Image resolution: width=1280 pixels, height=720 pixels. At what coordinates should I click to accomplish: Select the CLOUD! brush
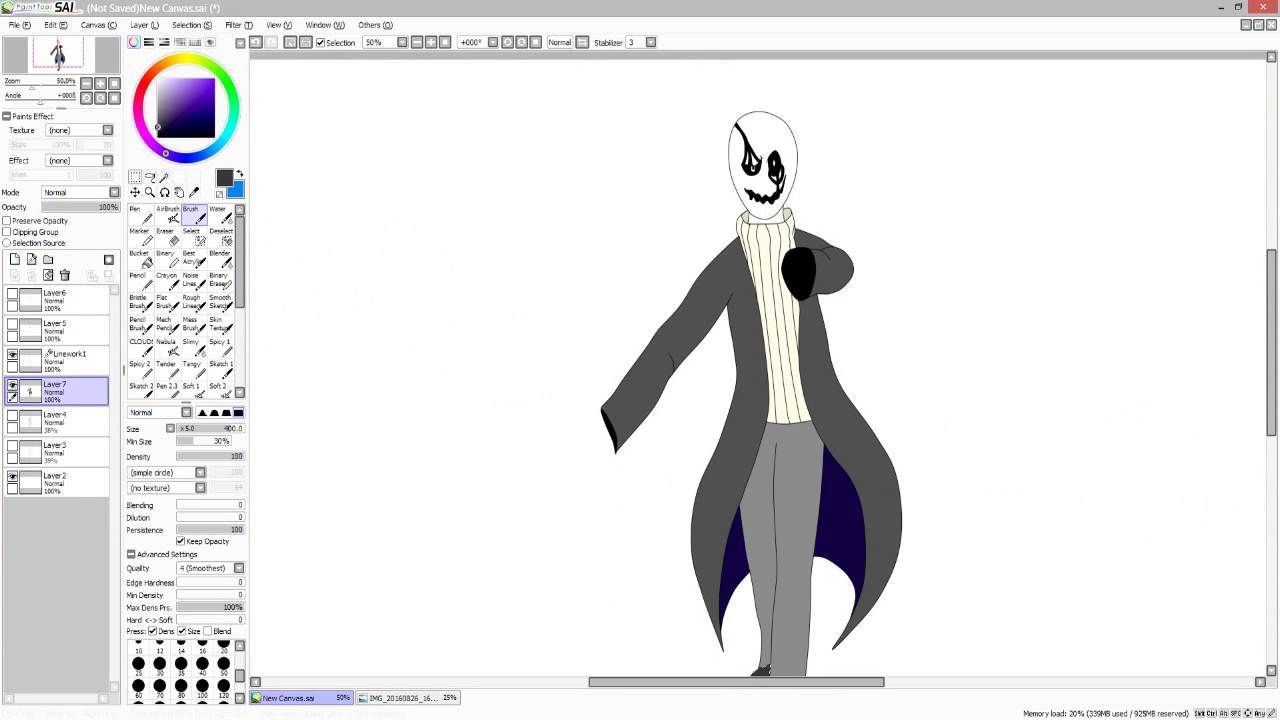(140, 347)
